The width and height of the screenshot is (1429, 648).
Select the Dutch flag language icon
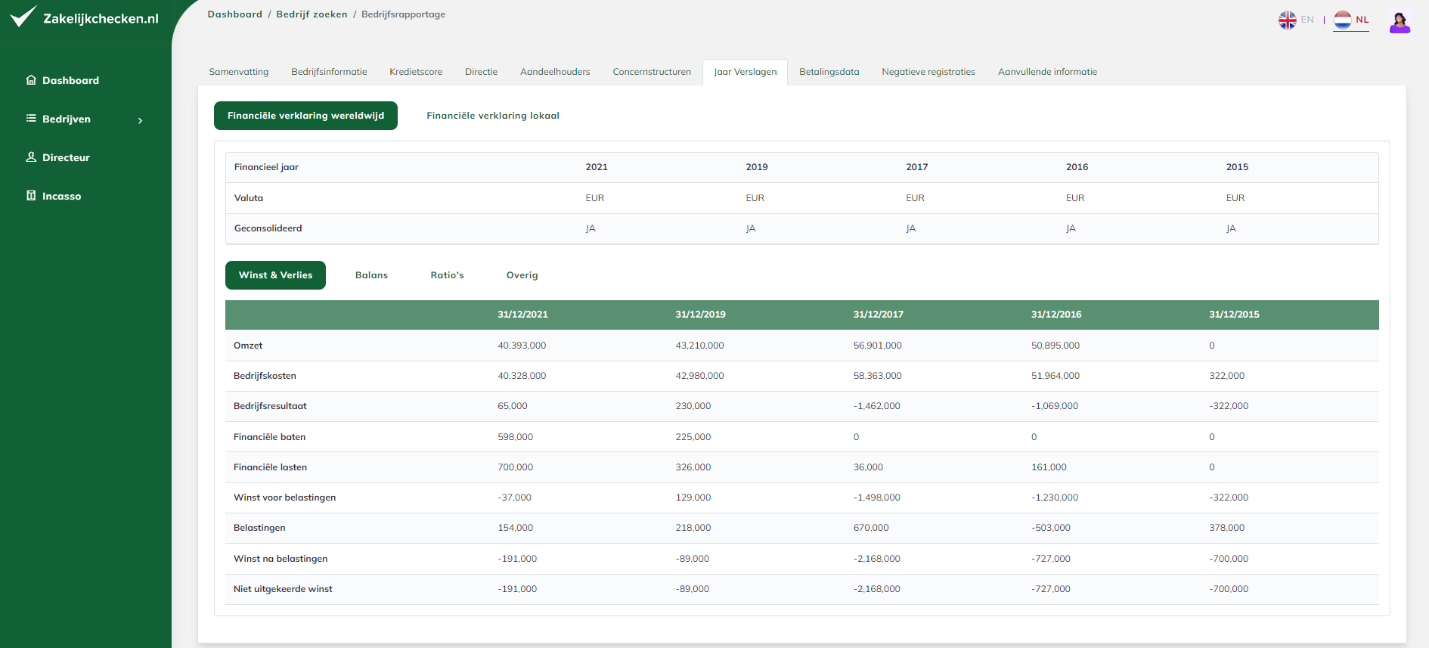(1343, 20)
